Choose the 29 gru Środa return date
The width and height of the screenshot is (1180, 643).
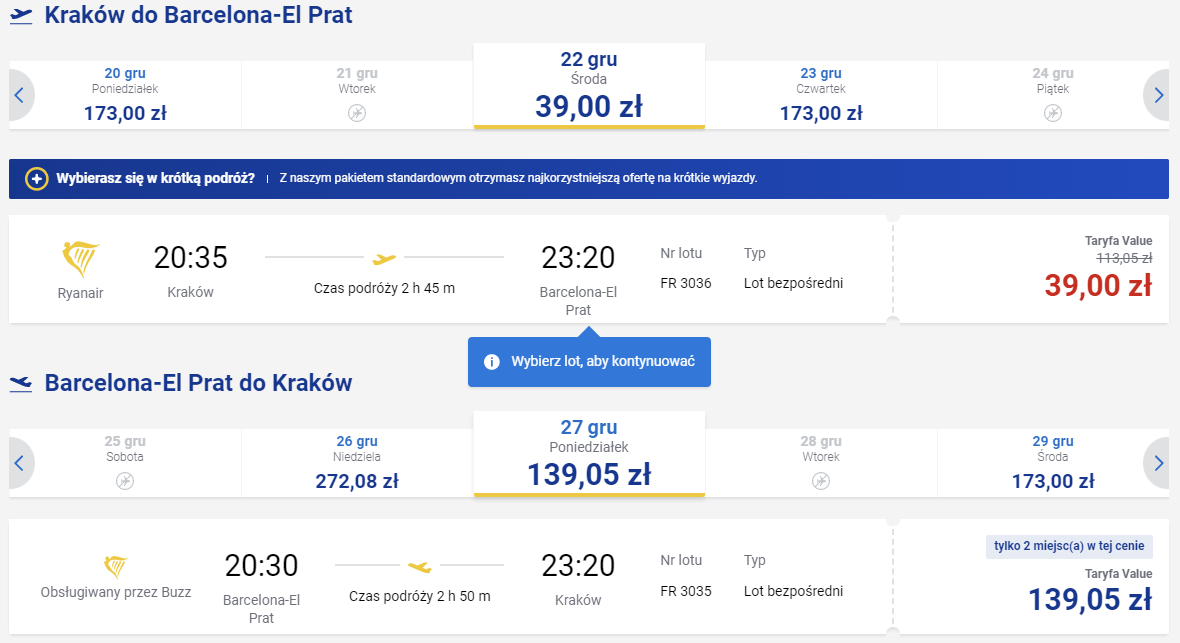(1053, 463)
